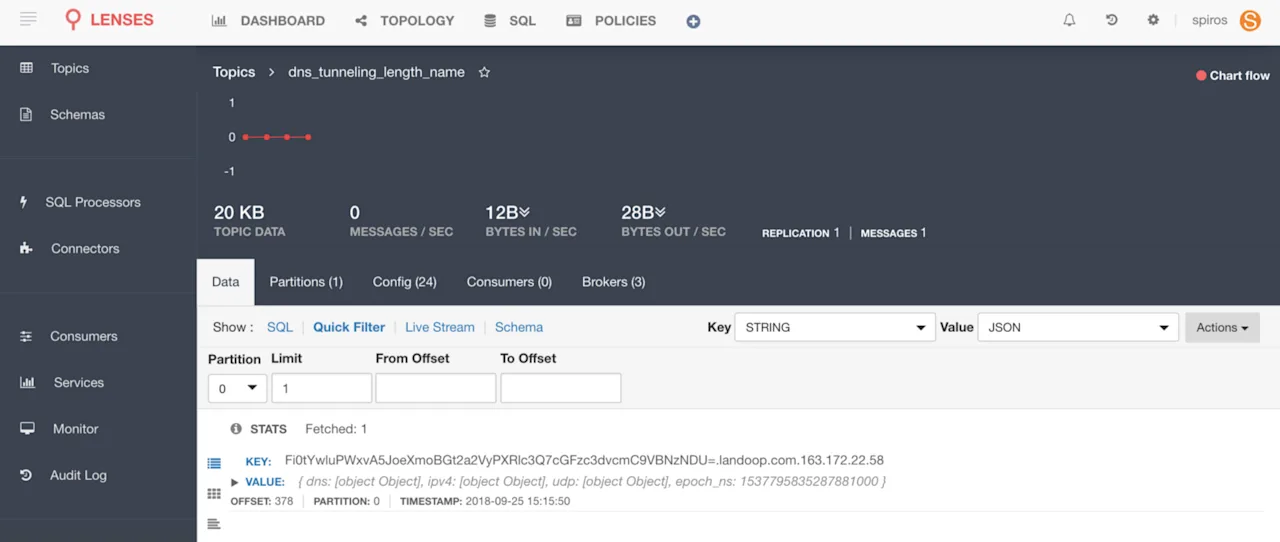Click the STATS info icon

(x=236, y=429)
